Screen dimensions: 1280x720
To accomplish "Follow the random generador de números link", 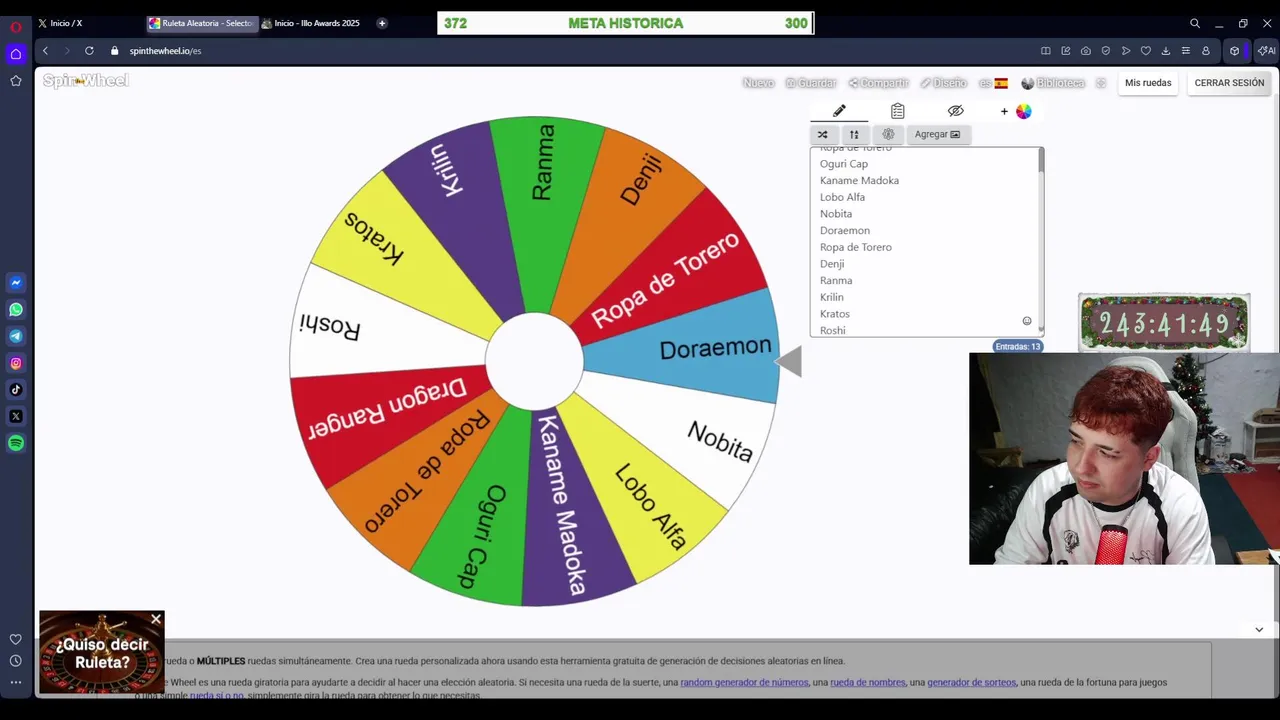I will click(744, 682).
